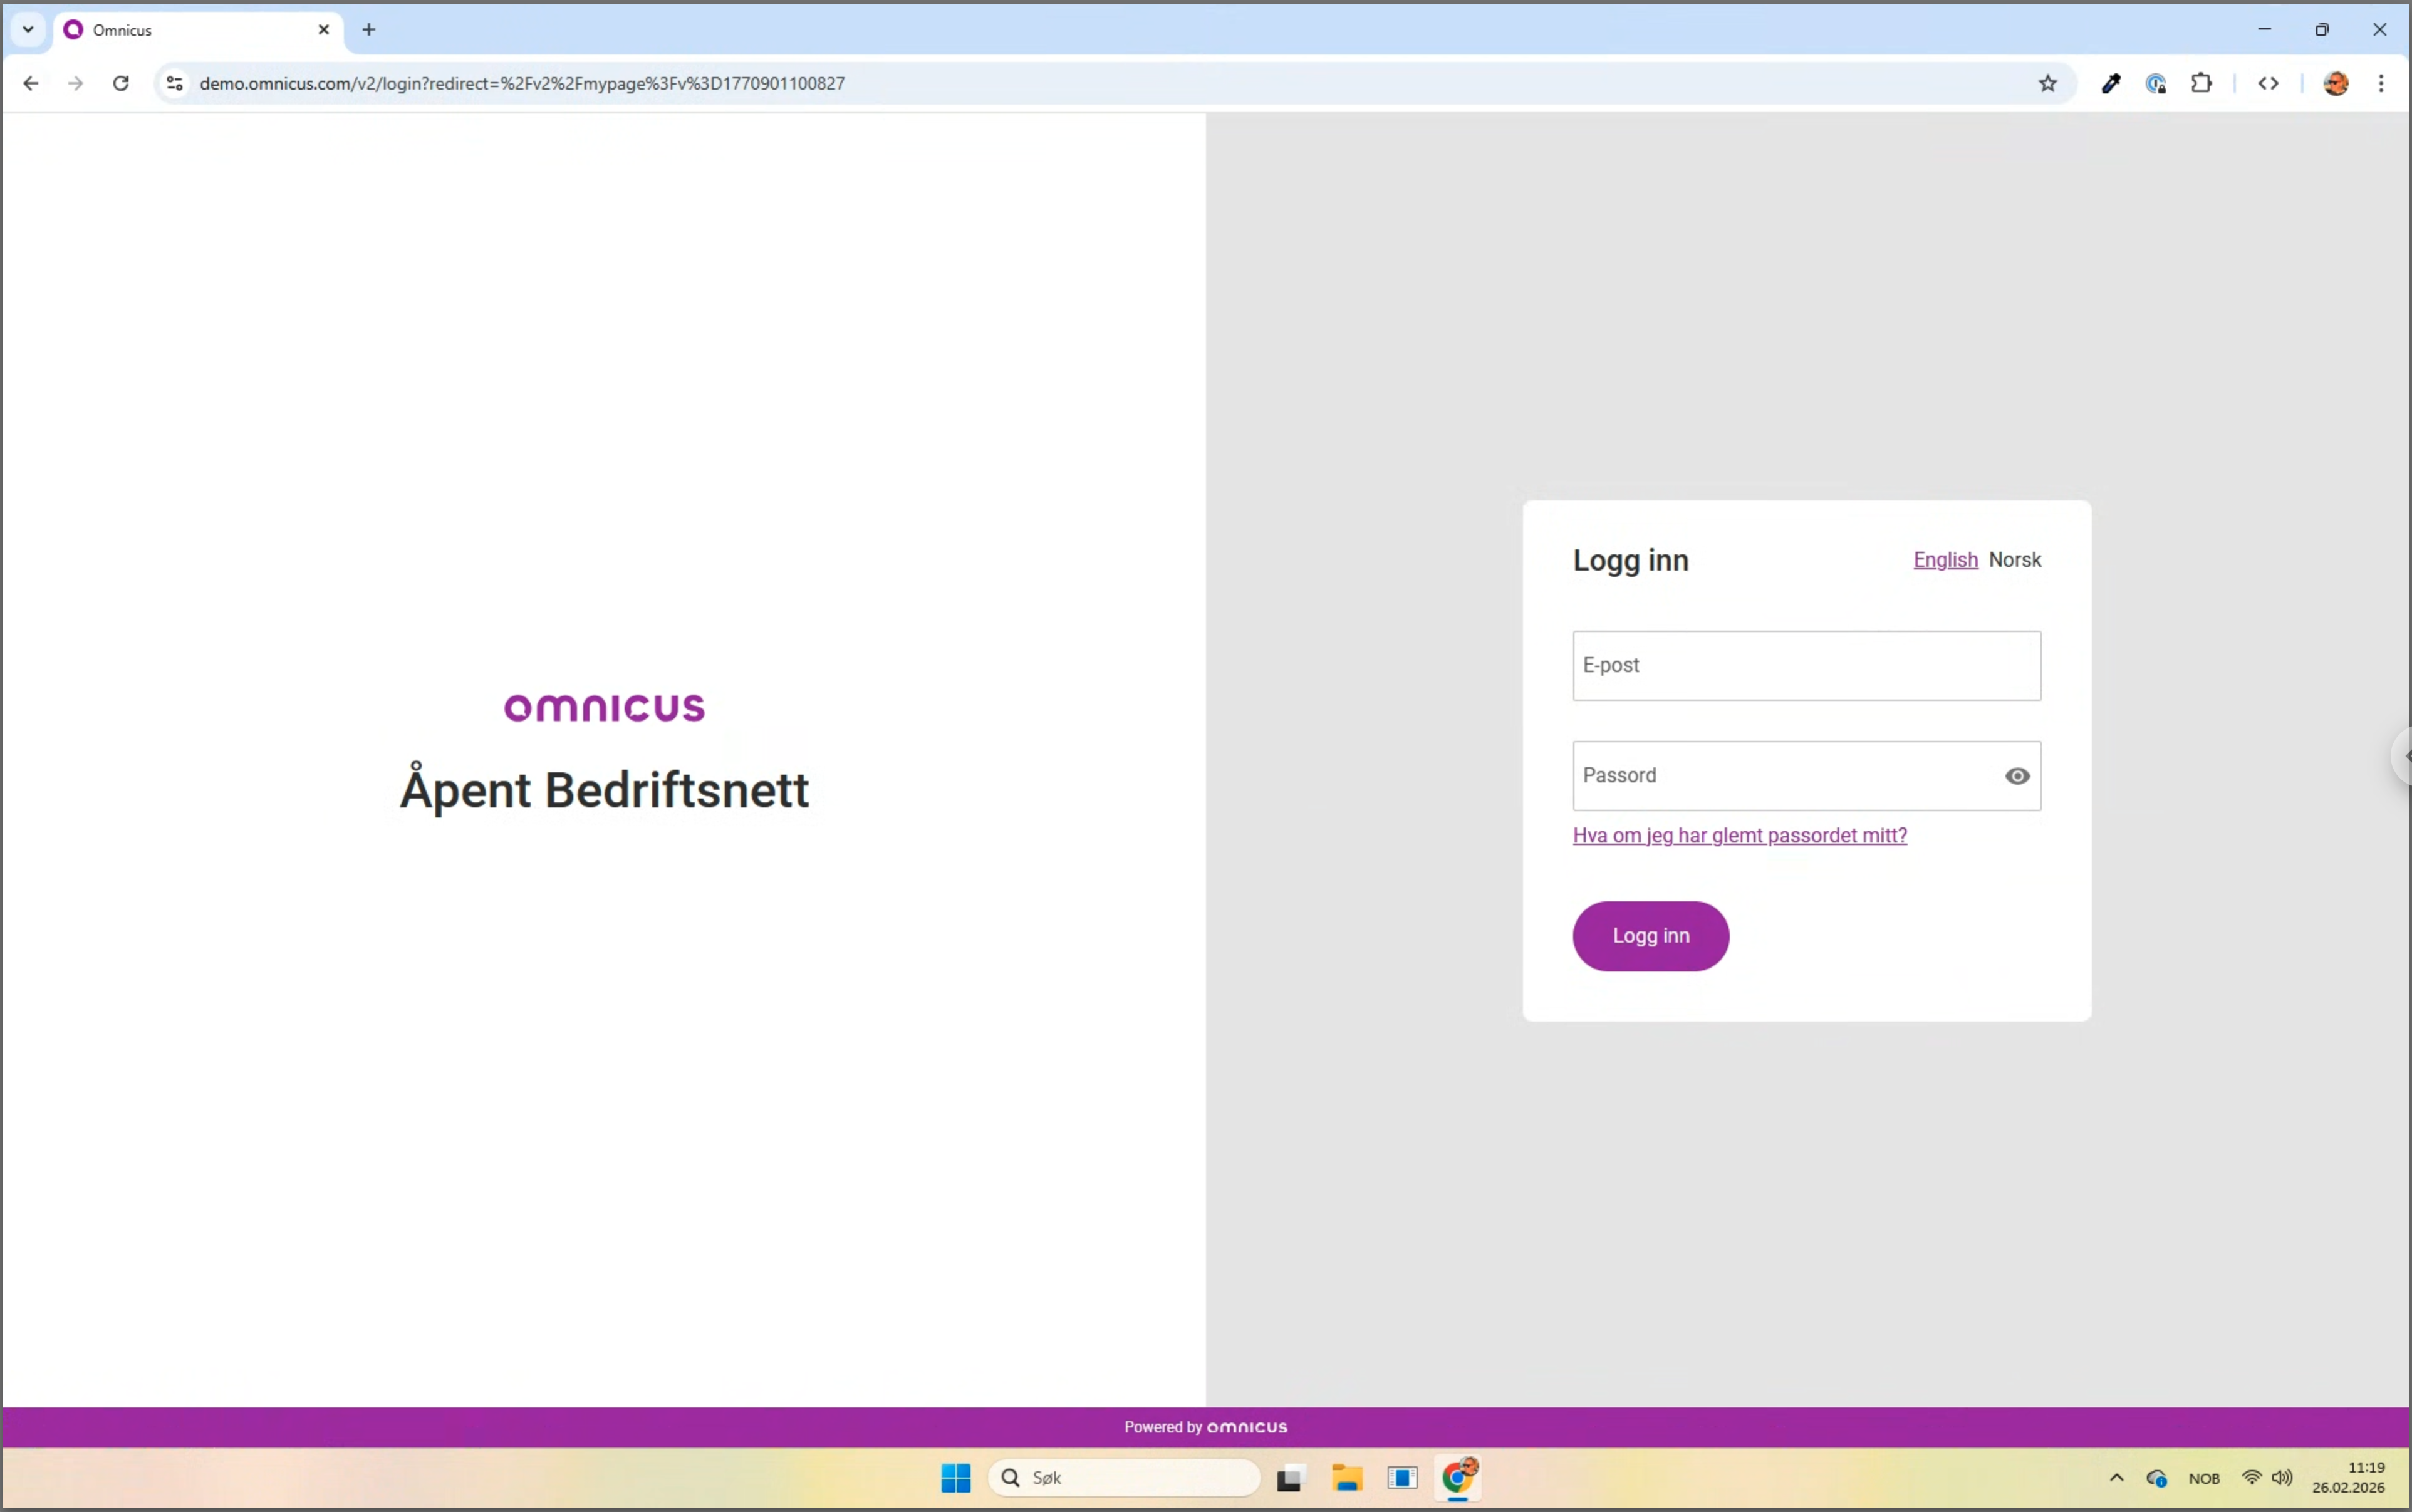
Task: Open the search tabs chevron
Action: (x=27, y=29)
